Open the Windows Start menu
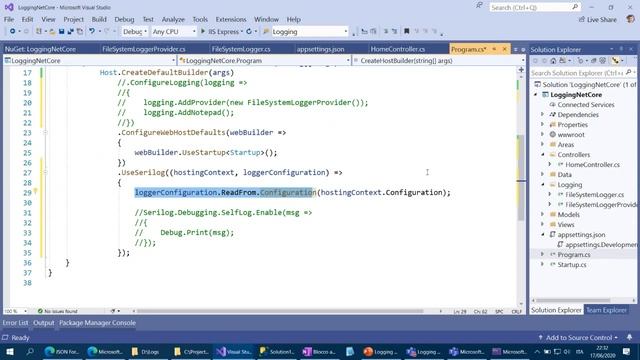The width and height of the screenshot is (640, 360). click(9, 351)
